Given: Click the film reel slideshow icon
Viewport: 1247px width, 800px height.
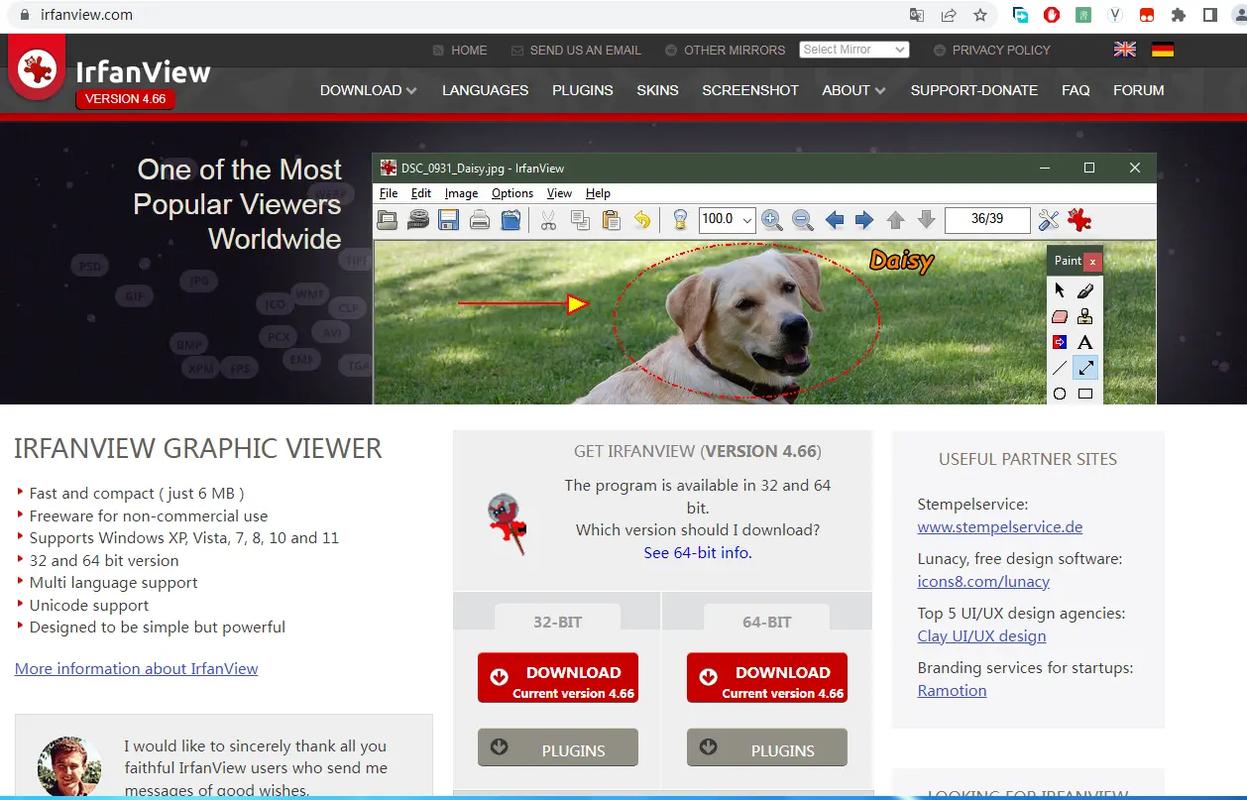Looking at the screenshot, I should (x=418, y=220).
